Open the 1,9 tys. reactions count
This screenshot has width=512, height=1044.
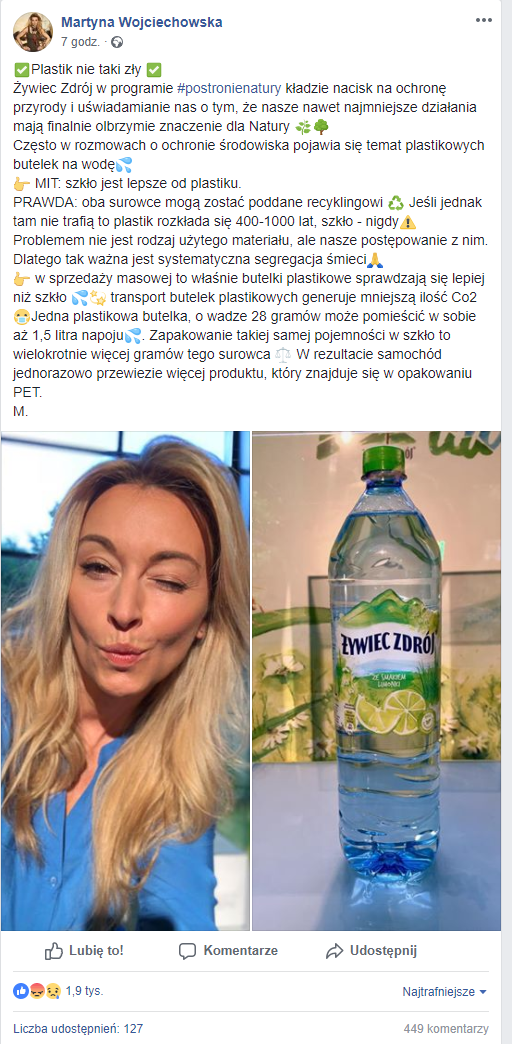[x=85, y=991]
